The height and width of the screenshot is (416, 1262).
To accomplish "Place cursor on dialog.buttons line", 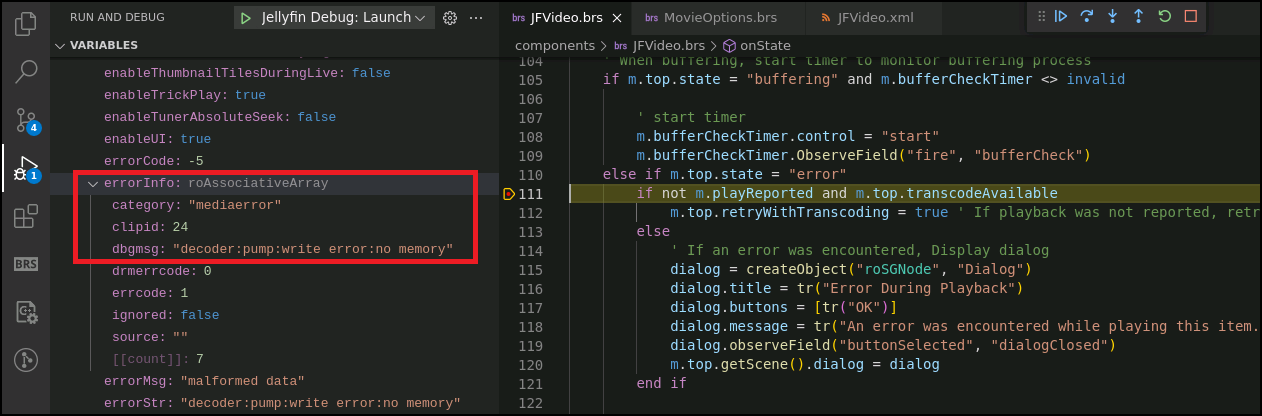I will (784, 307).
